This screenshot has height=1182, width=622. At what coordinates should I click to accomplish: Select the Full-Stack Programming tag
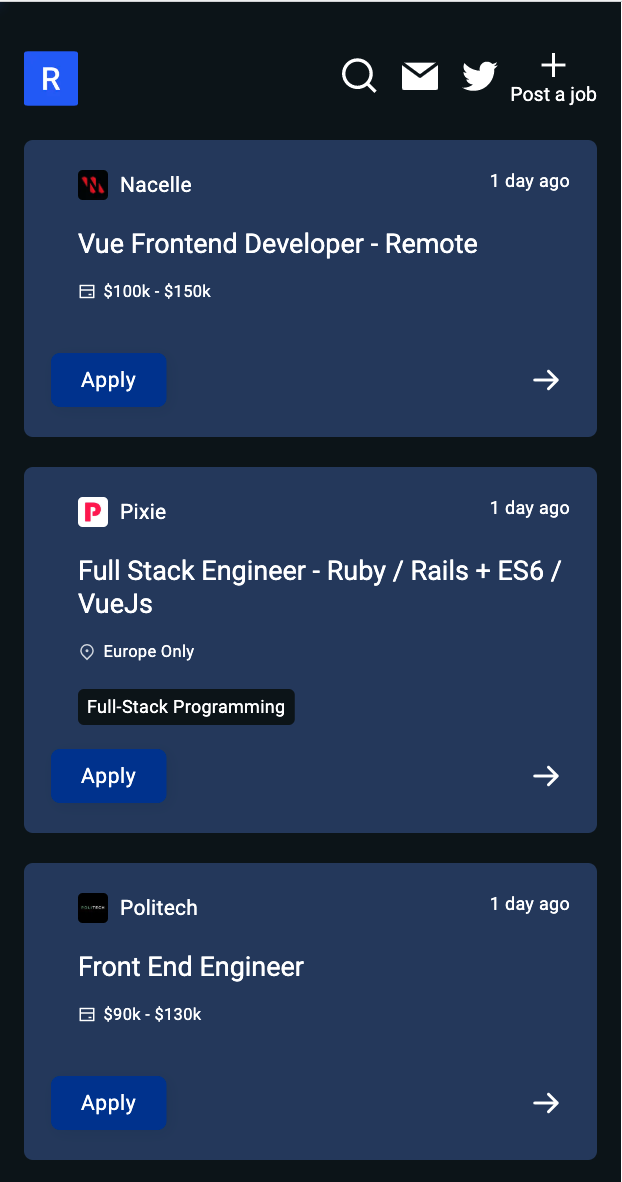point(186,707)
